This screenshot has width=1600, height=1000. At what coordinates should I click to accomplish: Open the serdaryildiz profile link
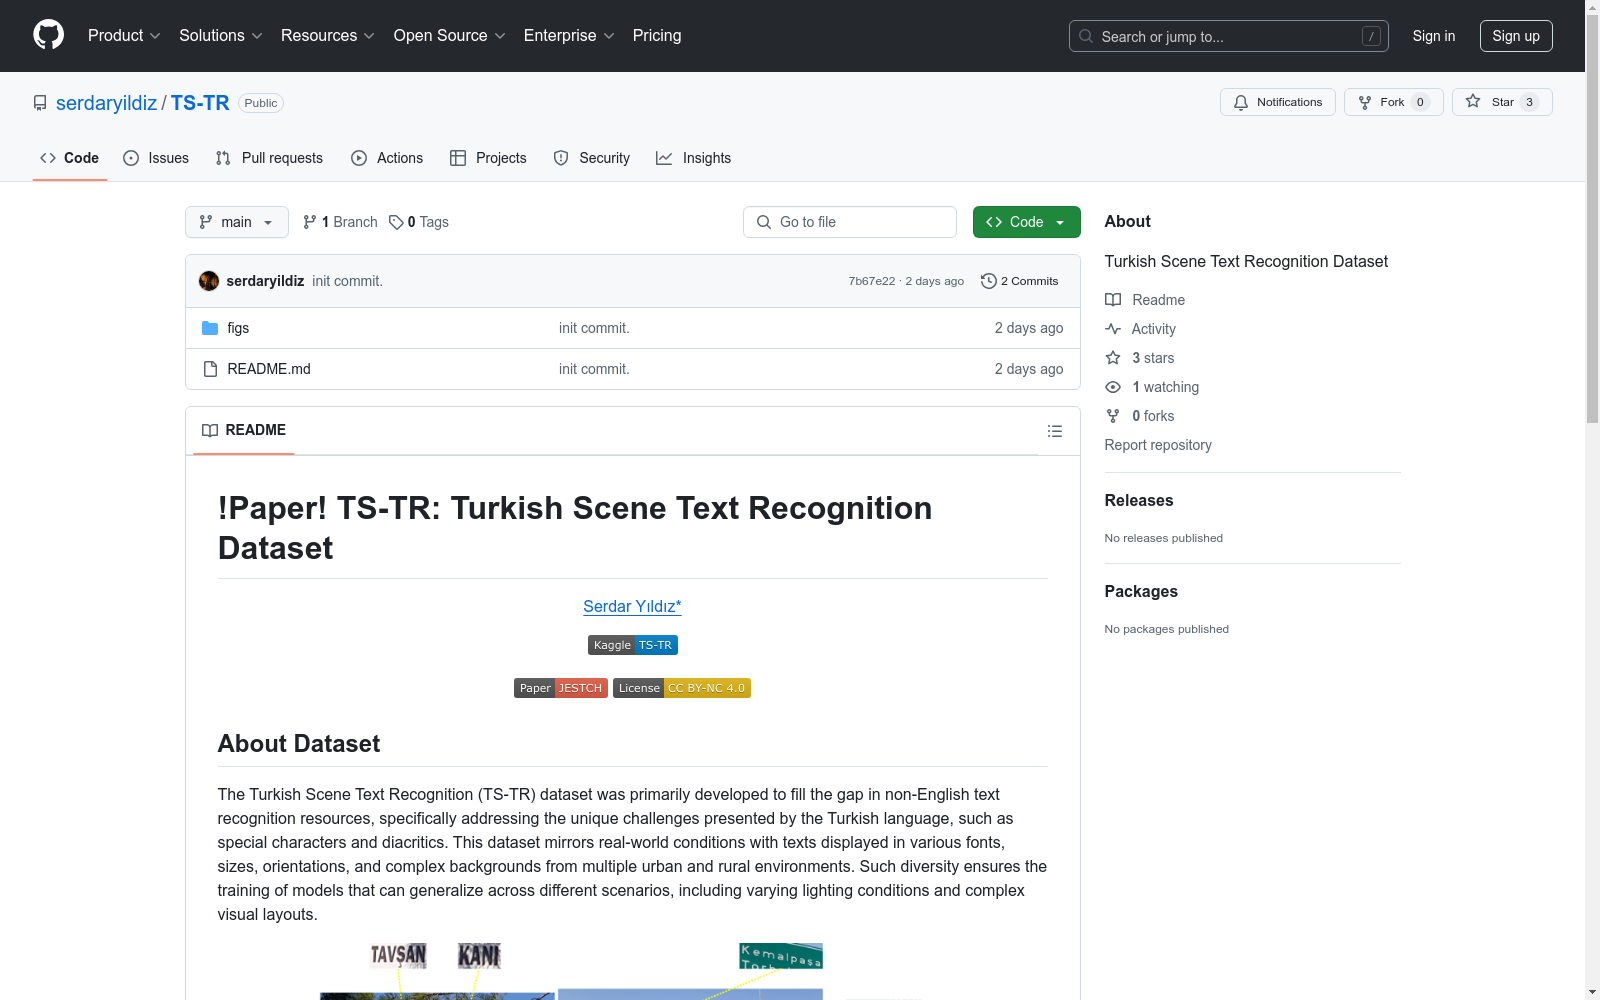click(106, 103)
